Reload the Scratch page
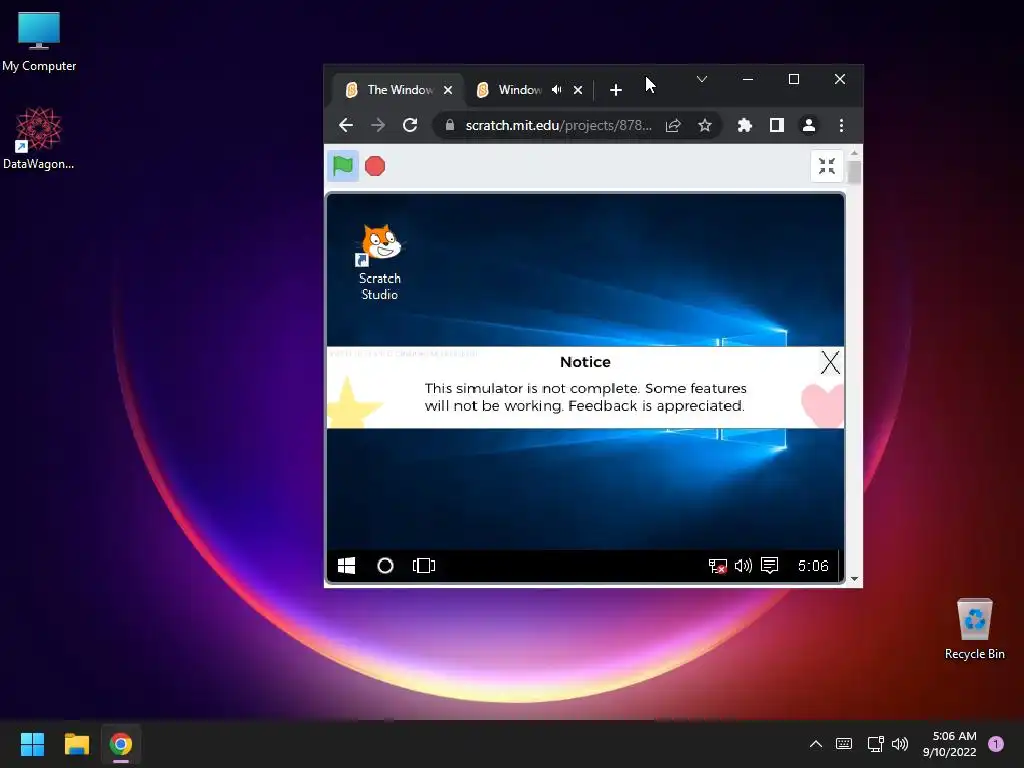 pyautogui.click(x=410, y=125)
